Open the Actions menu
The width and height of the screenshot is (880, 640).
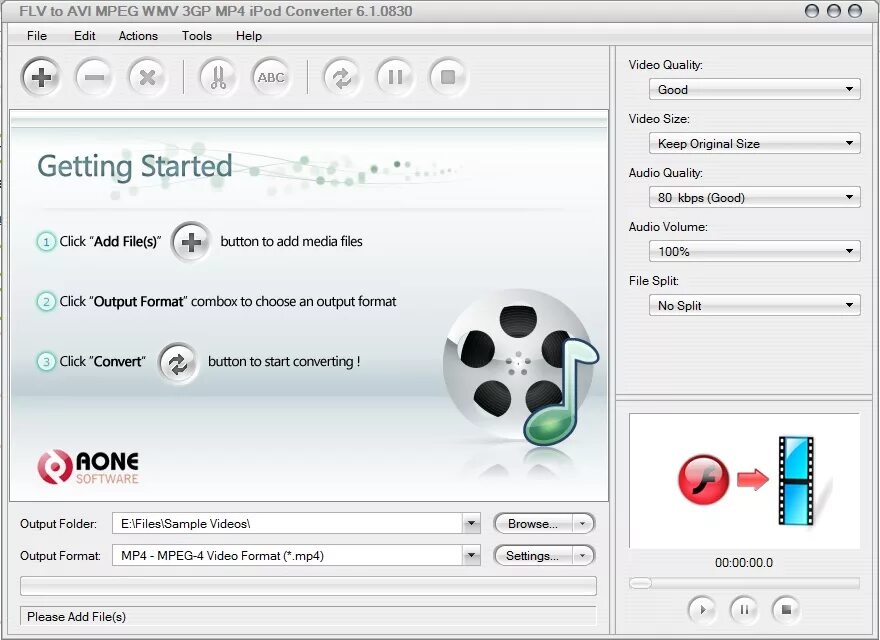click(x=138, y=36)
